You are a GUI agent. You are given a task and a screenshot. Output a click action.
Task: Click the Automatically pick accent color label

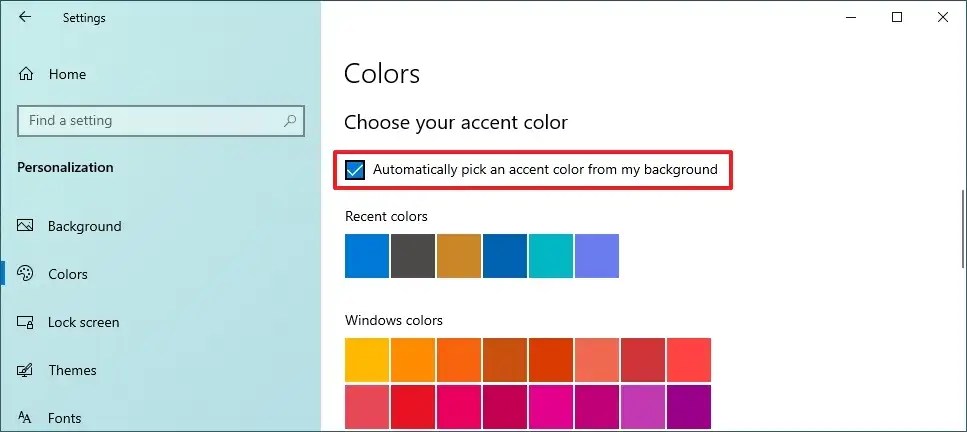pyautogui.click(x=545, y=169)
